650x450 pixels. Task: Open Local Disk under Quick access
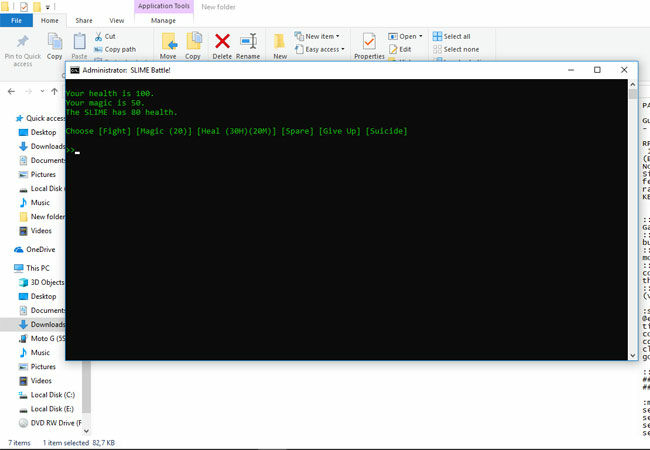pos(41,189)
